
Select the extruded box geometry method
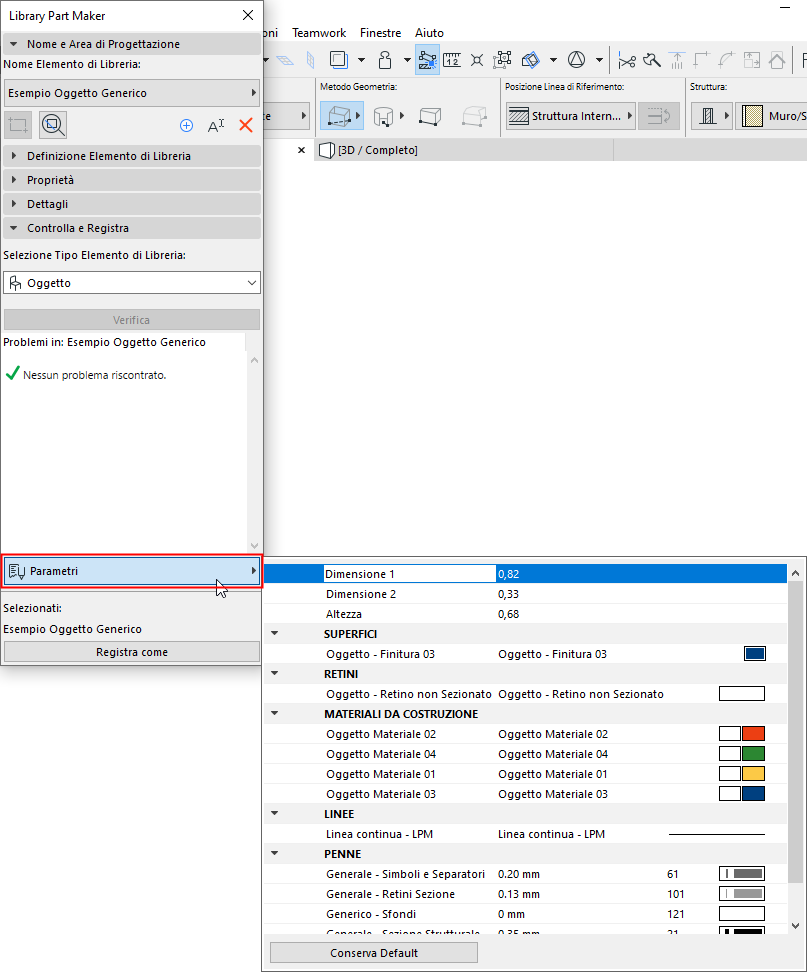340,115
